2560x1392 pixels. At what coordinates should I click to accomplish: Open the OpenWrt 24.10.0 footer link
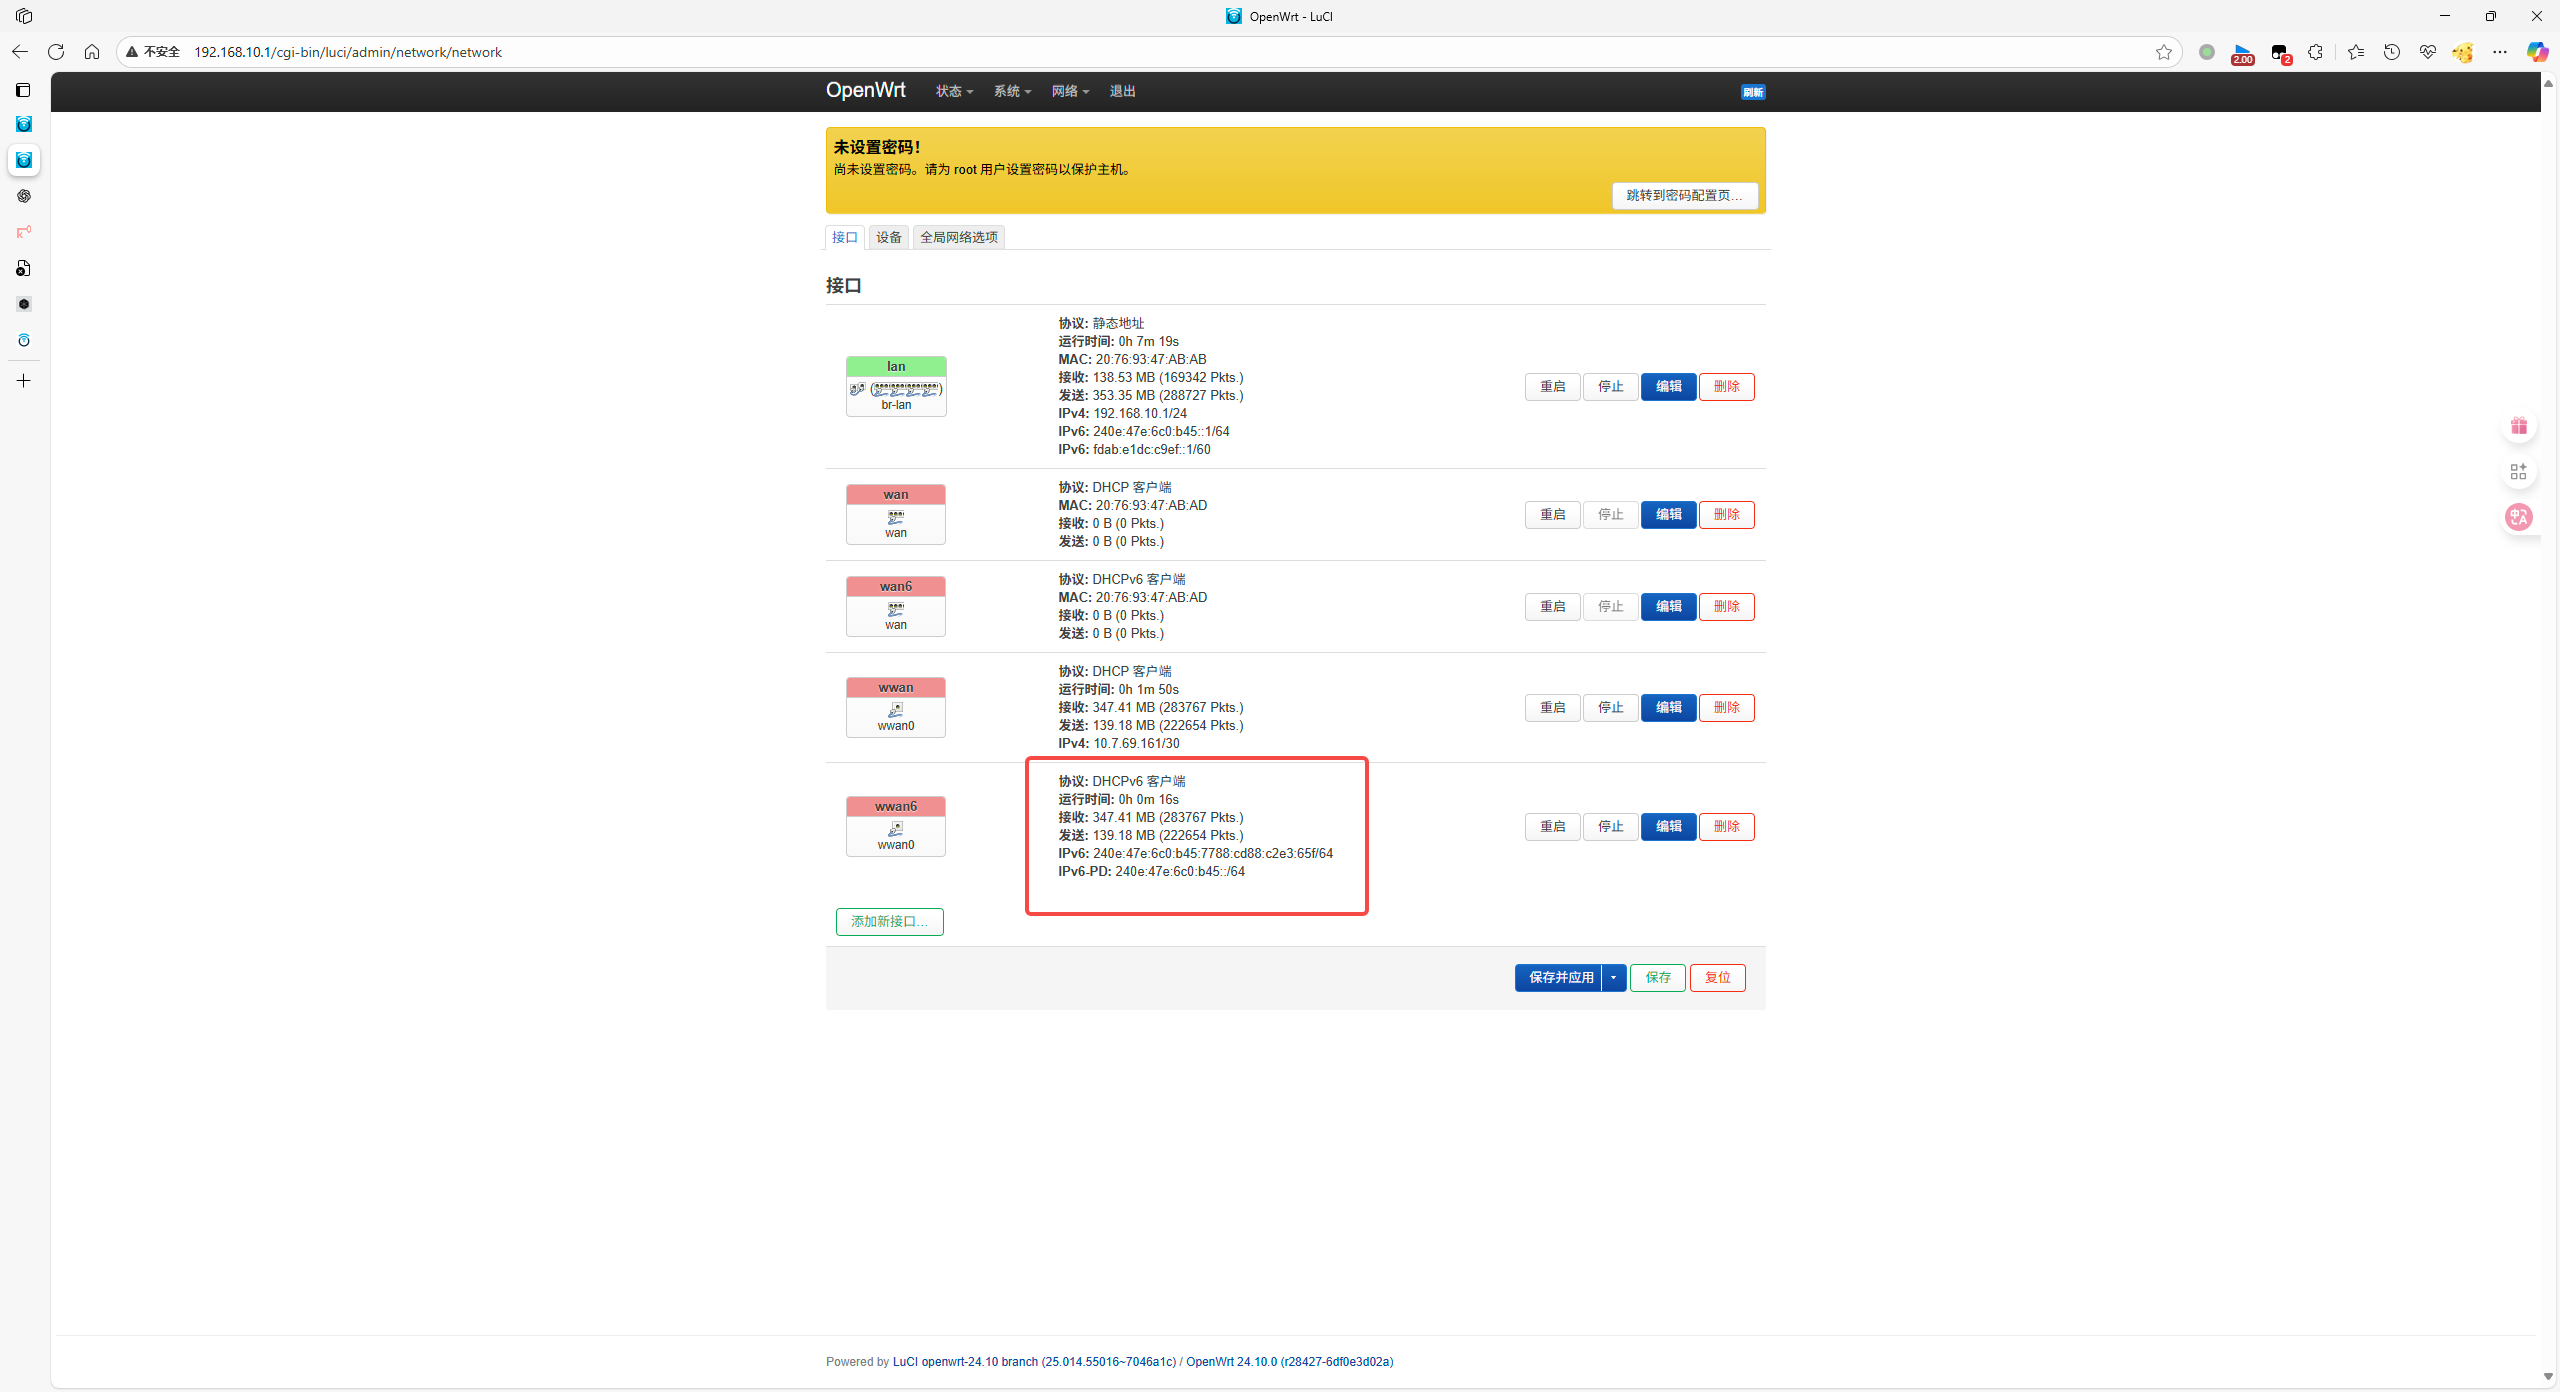(1290, 1362)
